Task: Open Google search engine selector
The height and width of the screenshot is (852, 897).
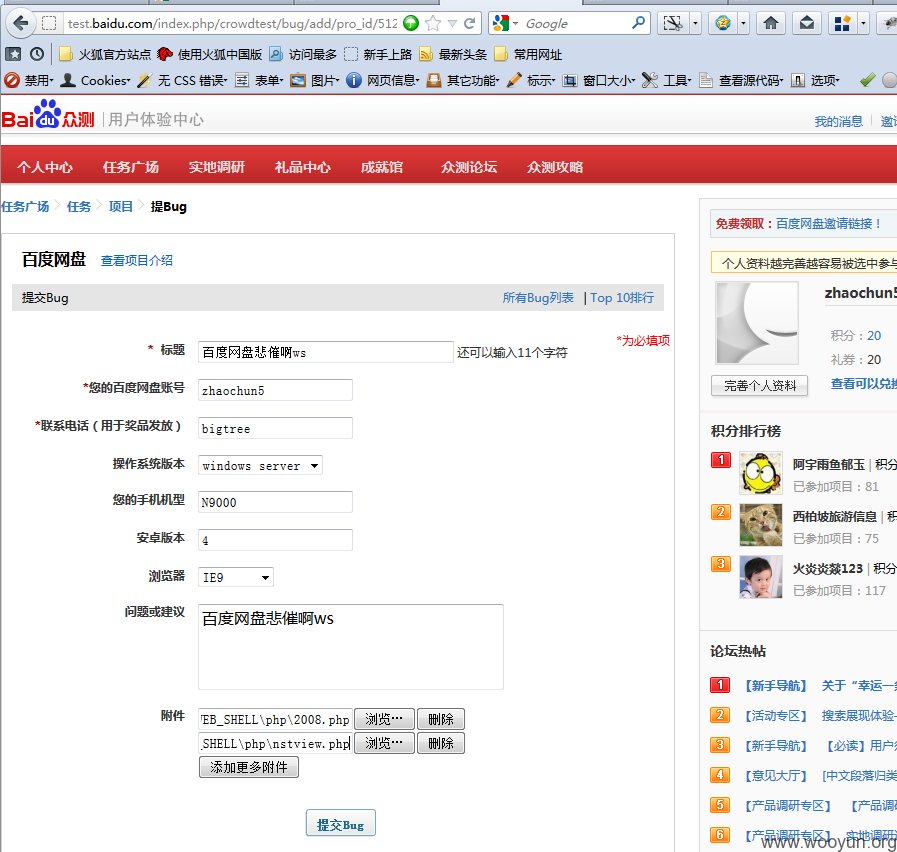Action: (505, 23)
